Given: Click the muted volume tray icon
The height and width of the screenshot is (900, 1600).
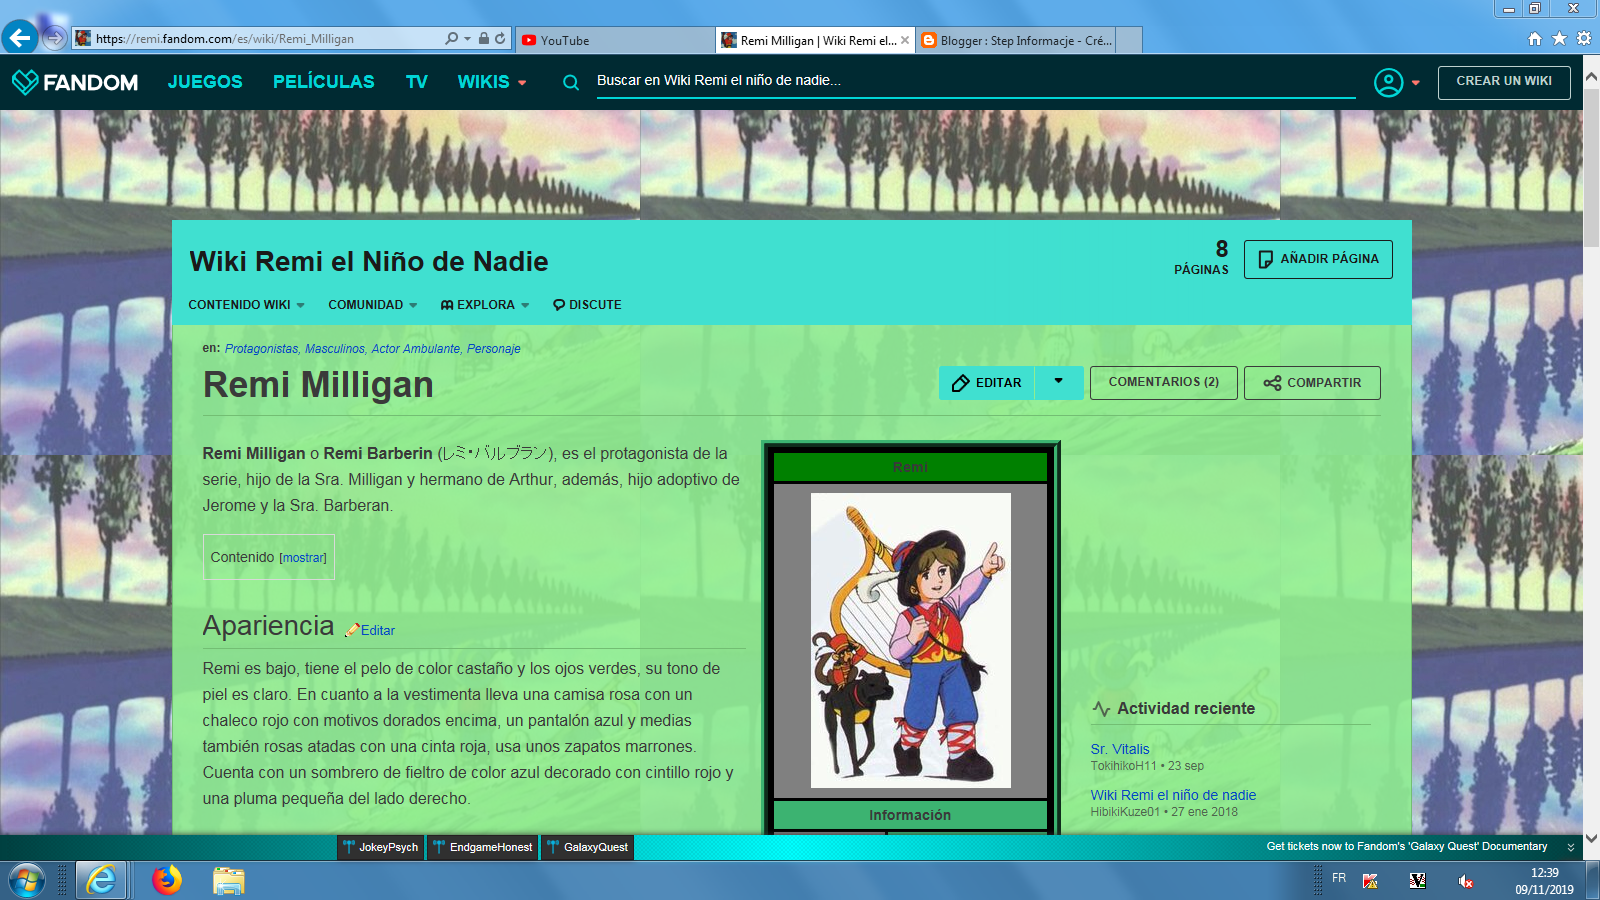Looking at the screenshot, I should [x=1465, y=881].
